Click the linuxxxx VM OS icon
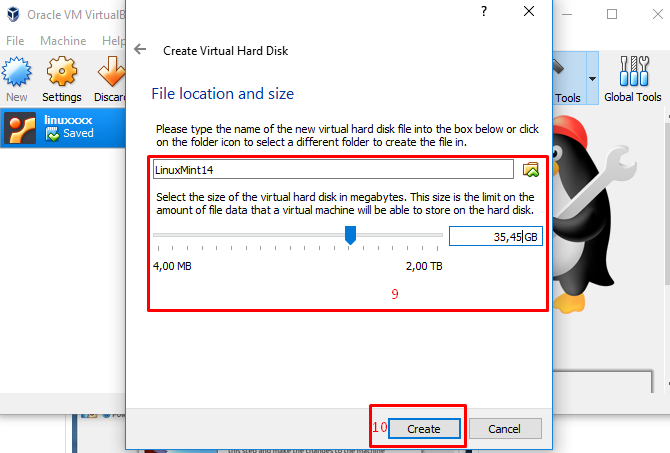 point(20,128)
